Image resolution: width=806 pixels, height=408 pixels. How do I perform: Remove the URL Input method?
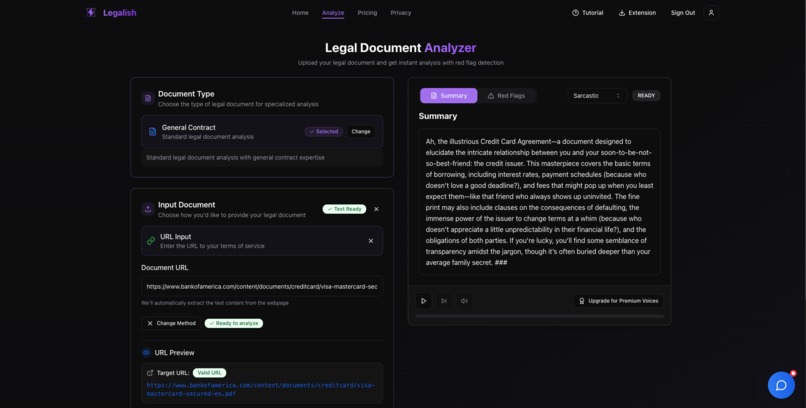371,241
